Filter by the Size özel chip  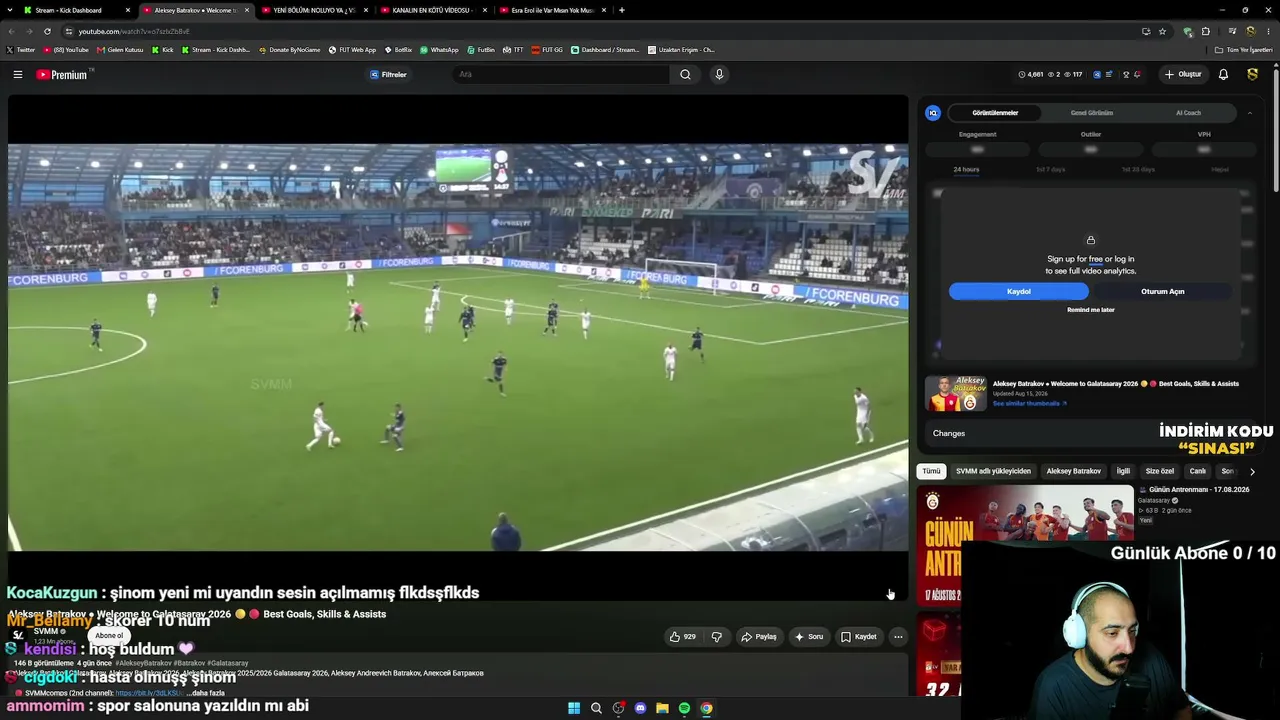coord(1160,471)
